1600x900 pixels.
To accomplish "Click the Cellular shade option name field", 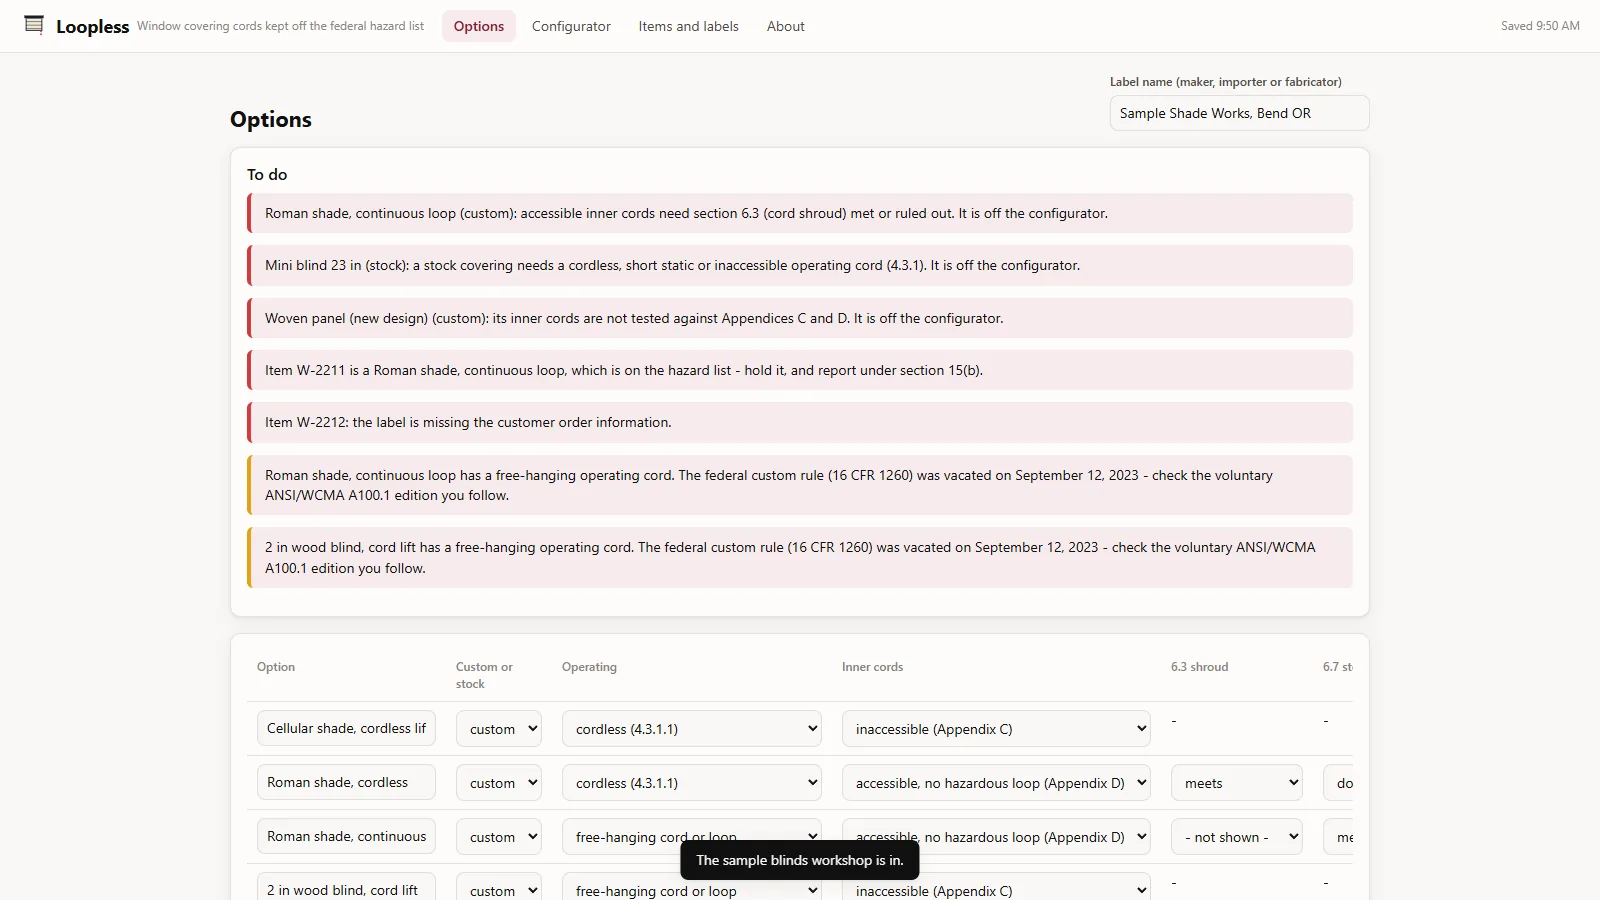I will point(346,728).
